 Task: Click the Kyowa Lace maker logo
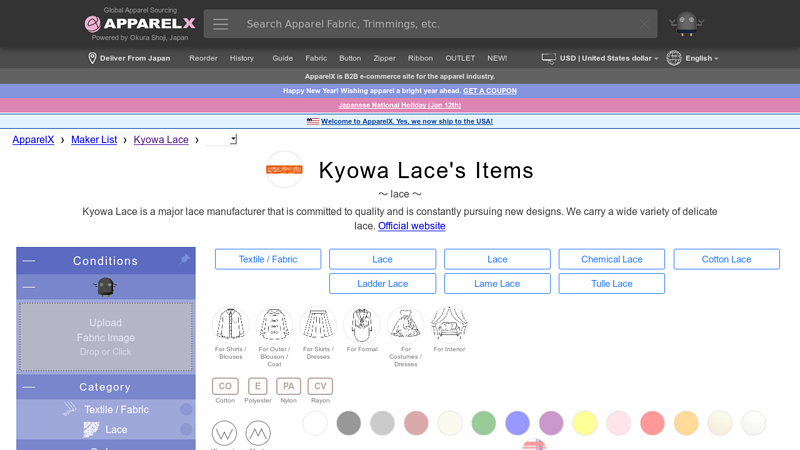[x=285, y=169]
